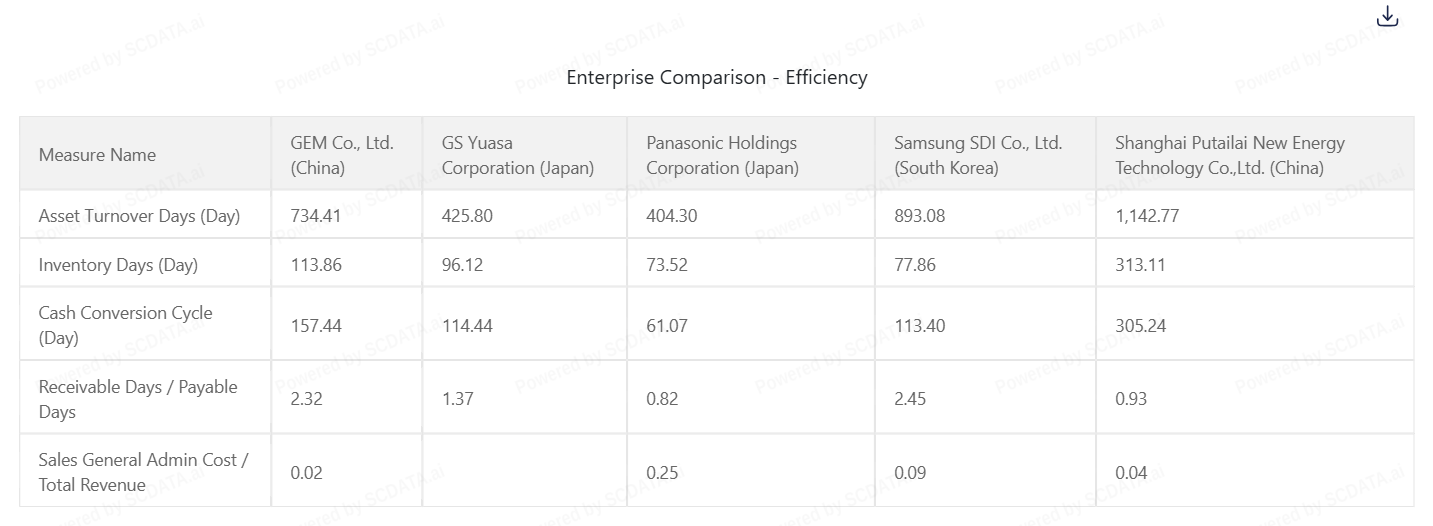
Task: Click the download icon above the table
Action: [x=1387, y=17]
